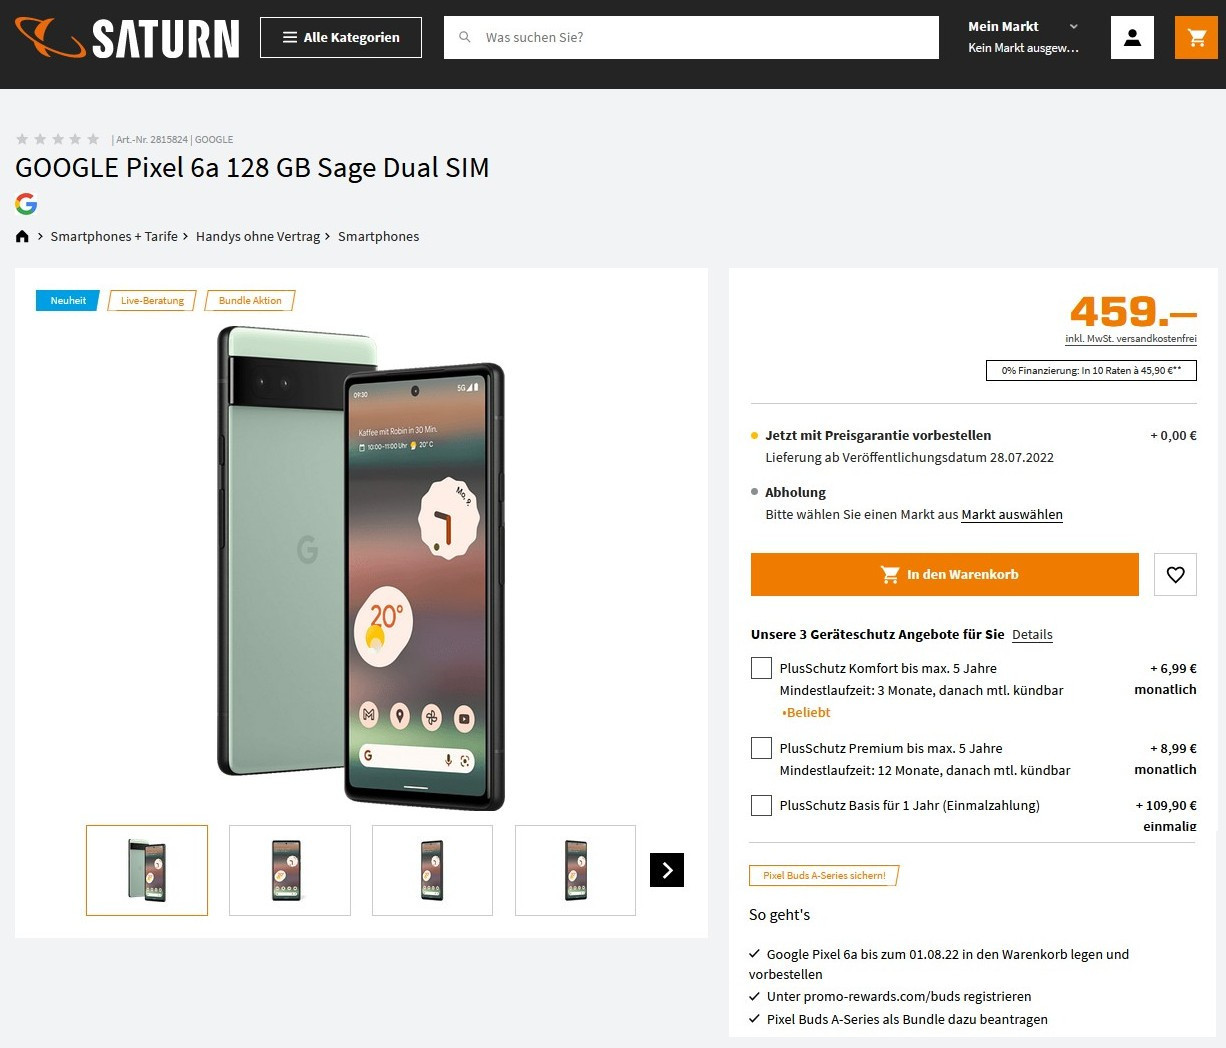Enable PlusSchutz Premium checkbox
The height and width of the screenshot is (1048, 1226).
click(x=761, y=749)
